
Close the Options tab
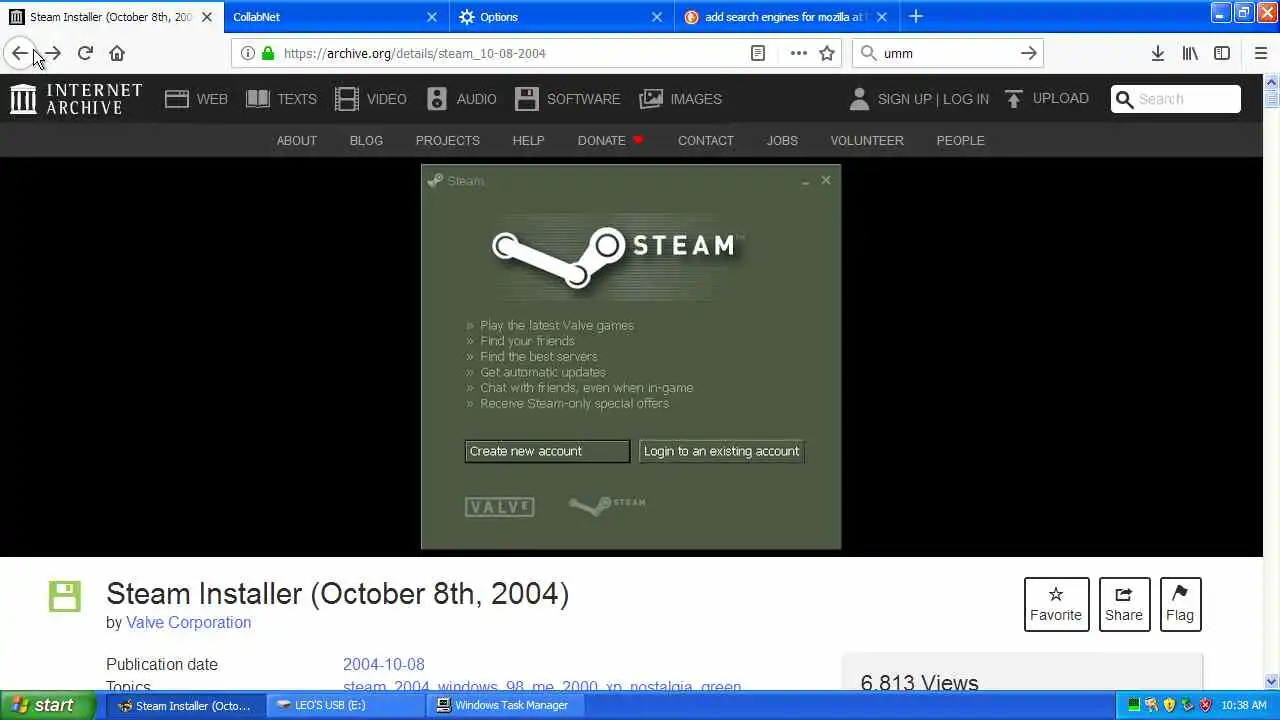click(x=657, y=16)
